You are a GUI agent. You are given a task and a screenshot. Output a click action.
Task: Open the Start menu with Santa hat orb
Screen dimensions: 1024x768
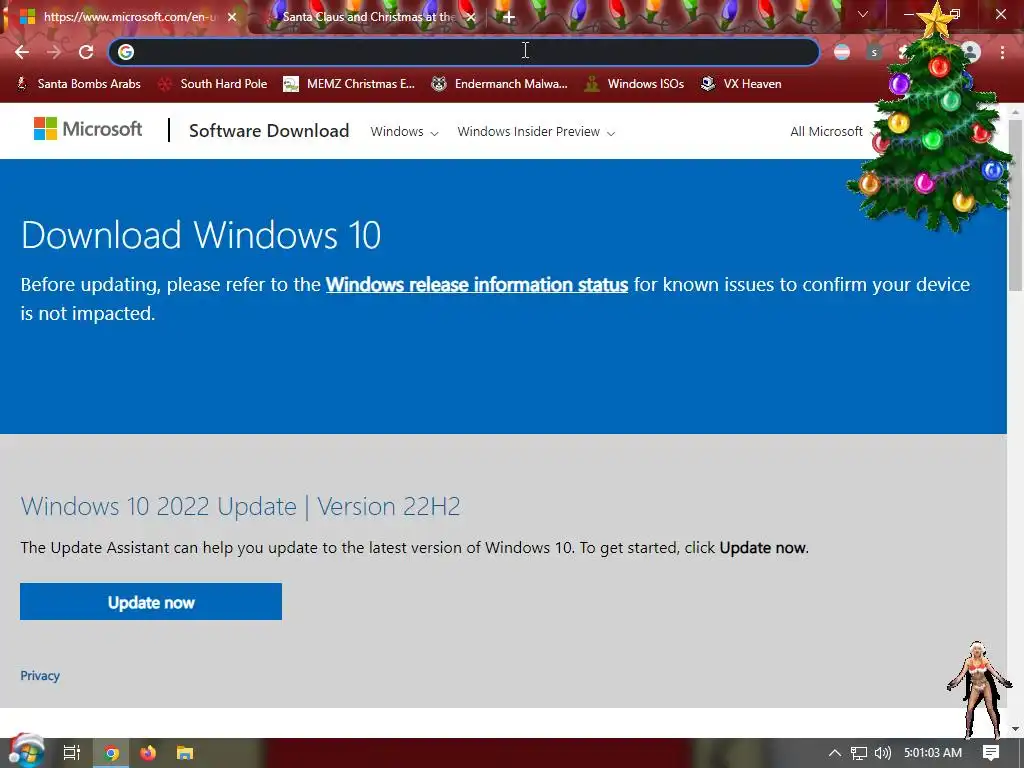click(x=26, y=752)
